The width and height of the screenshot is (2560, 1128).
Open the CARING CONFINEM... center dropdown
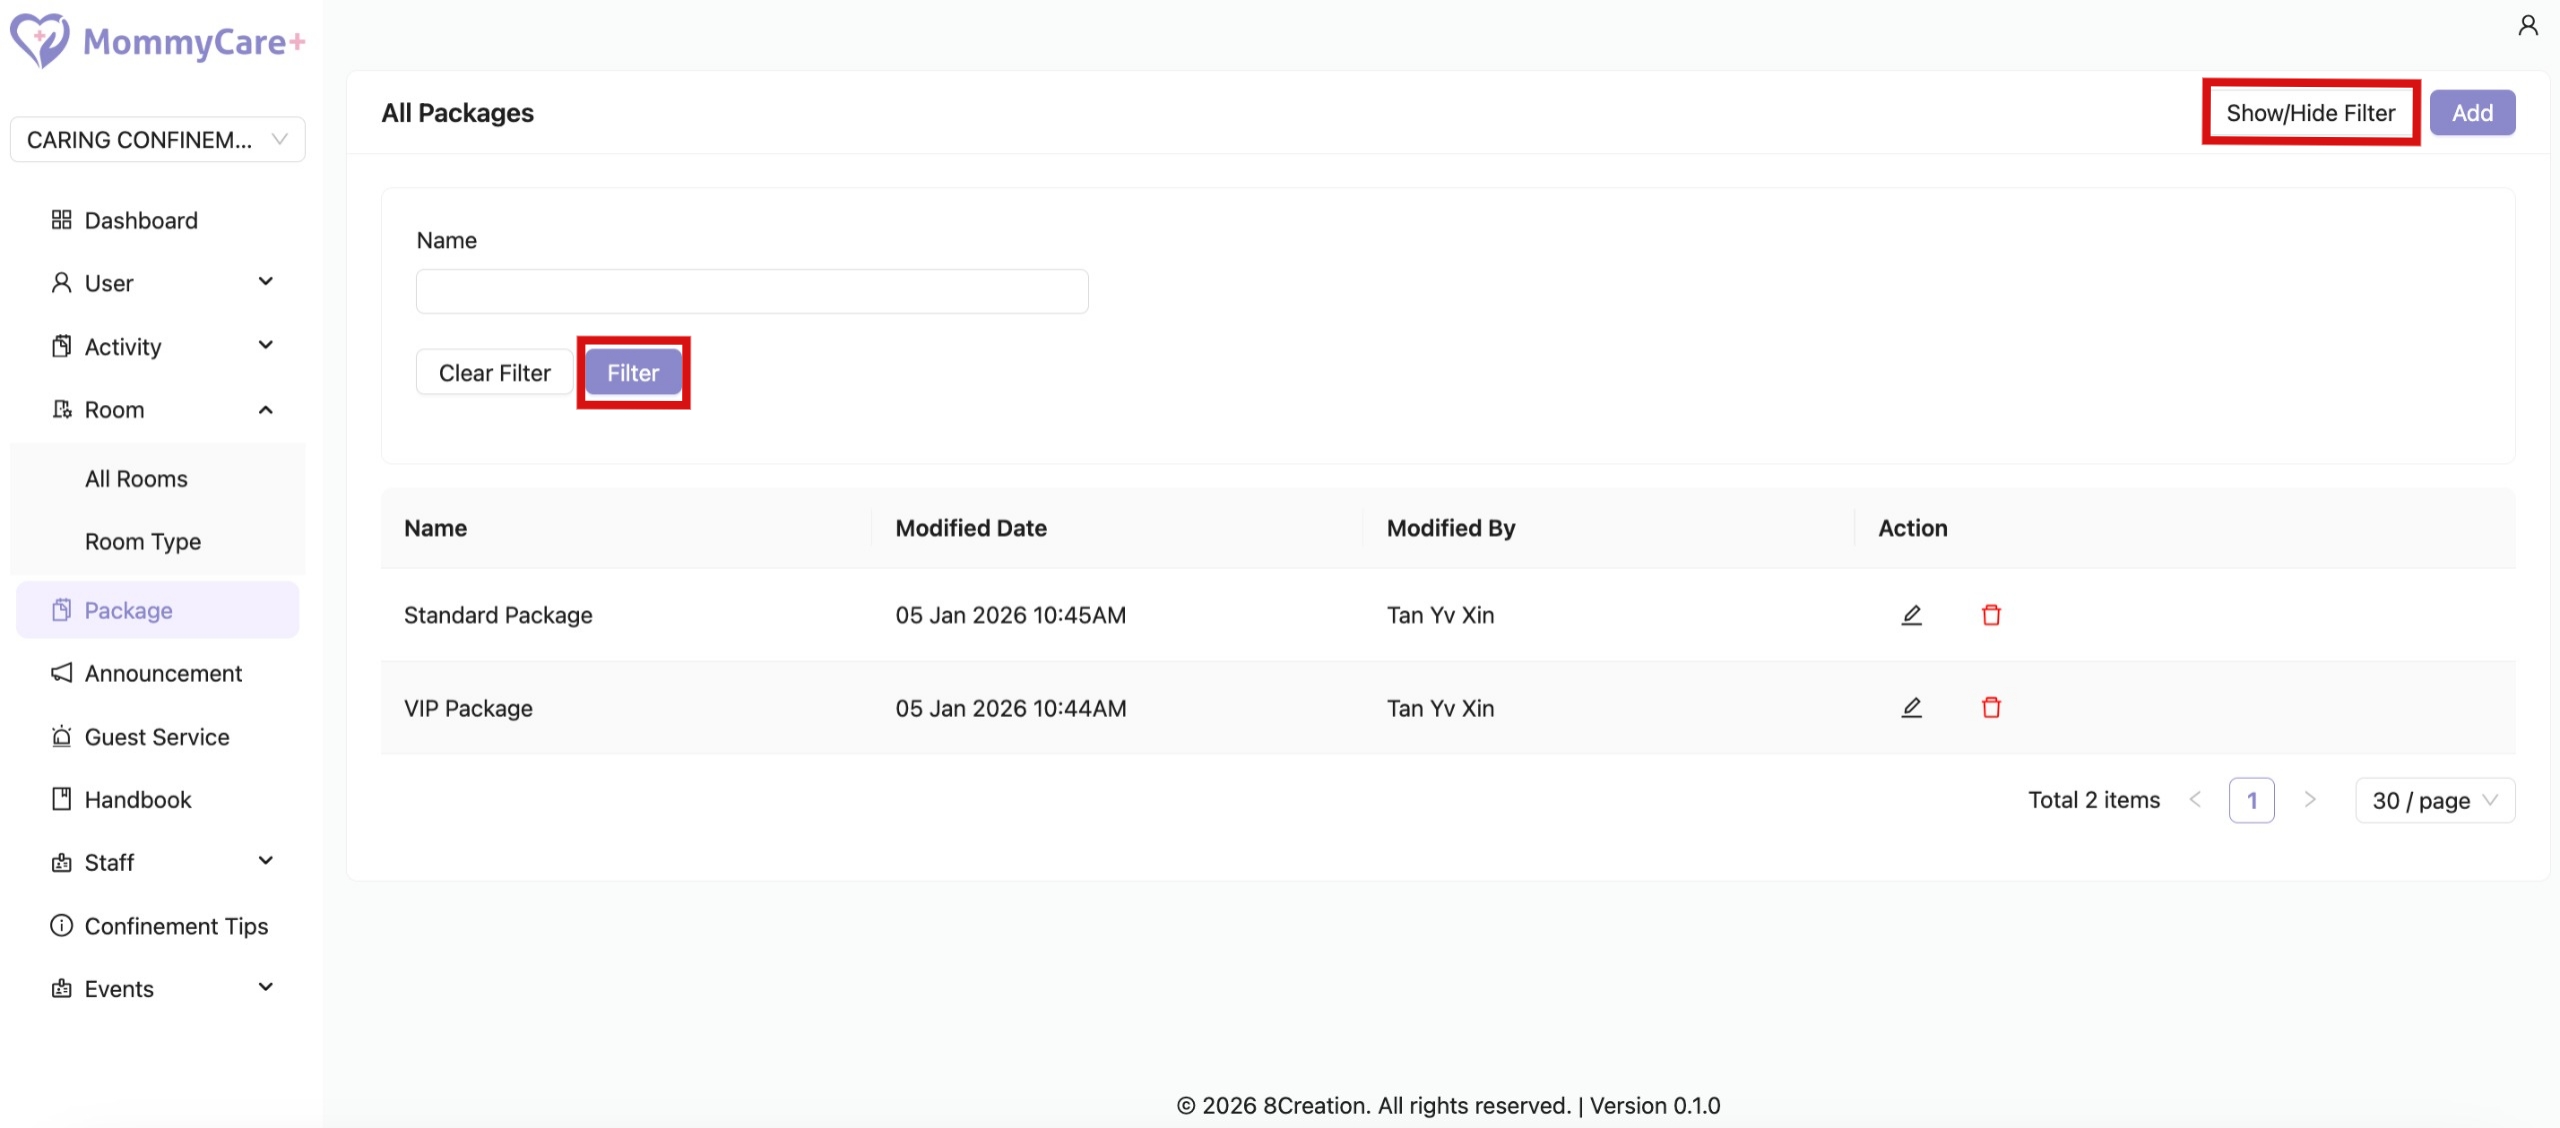[x=157, y=140]
